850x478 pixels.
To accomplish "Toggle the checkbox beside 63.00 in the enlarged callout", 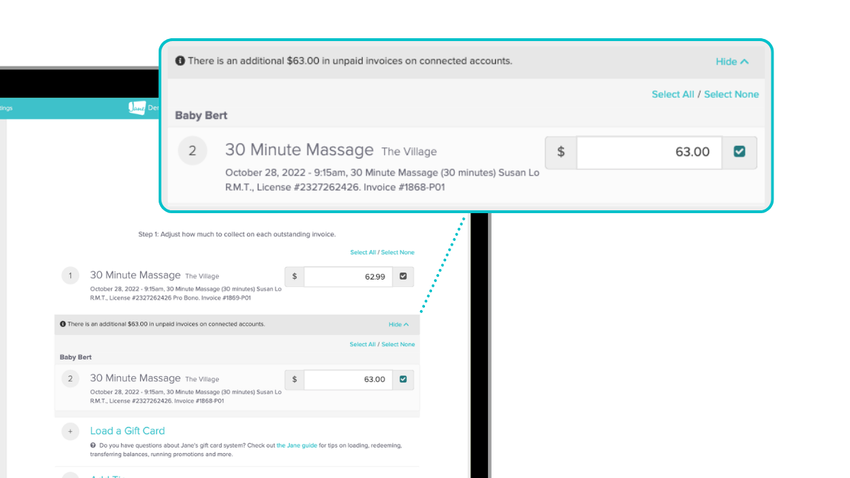I will point(739,152).
